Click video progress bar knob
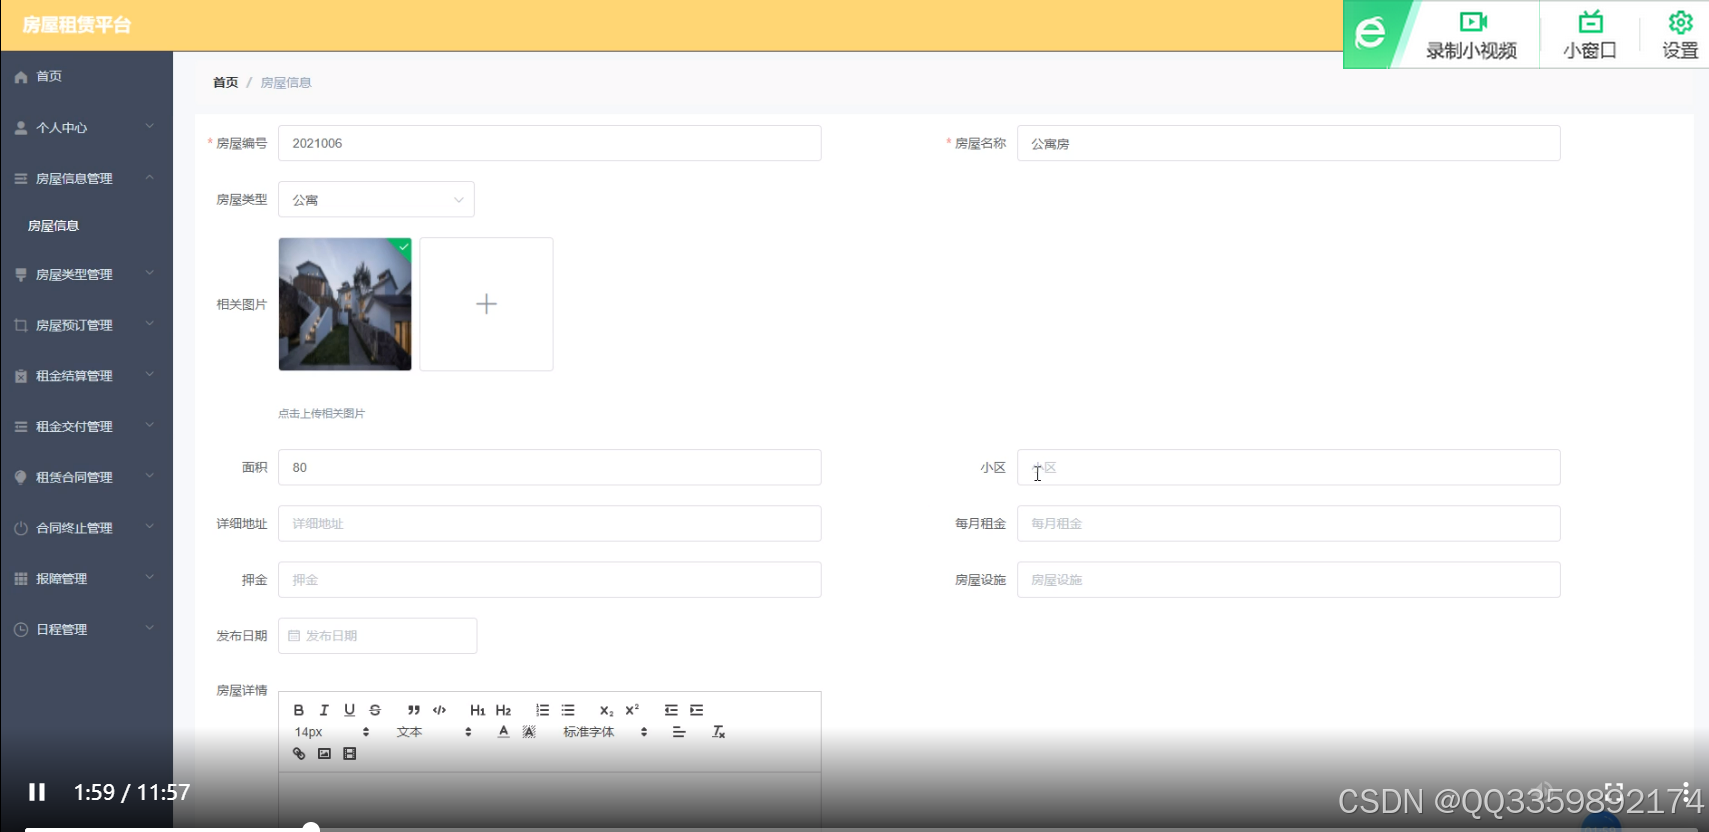 (311, 828)
